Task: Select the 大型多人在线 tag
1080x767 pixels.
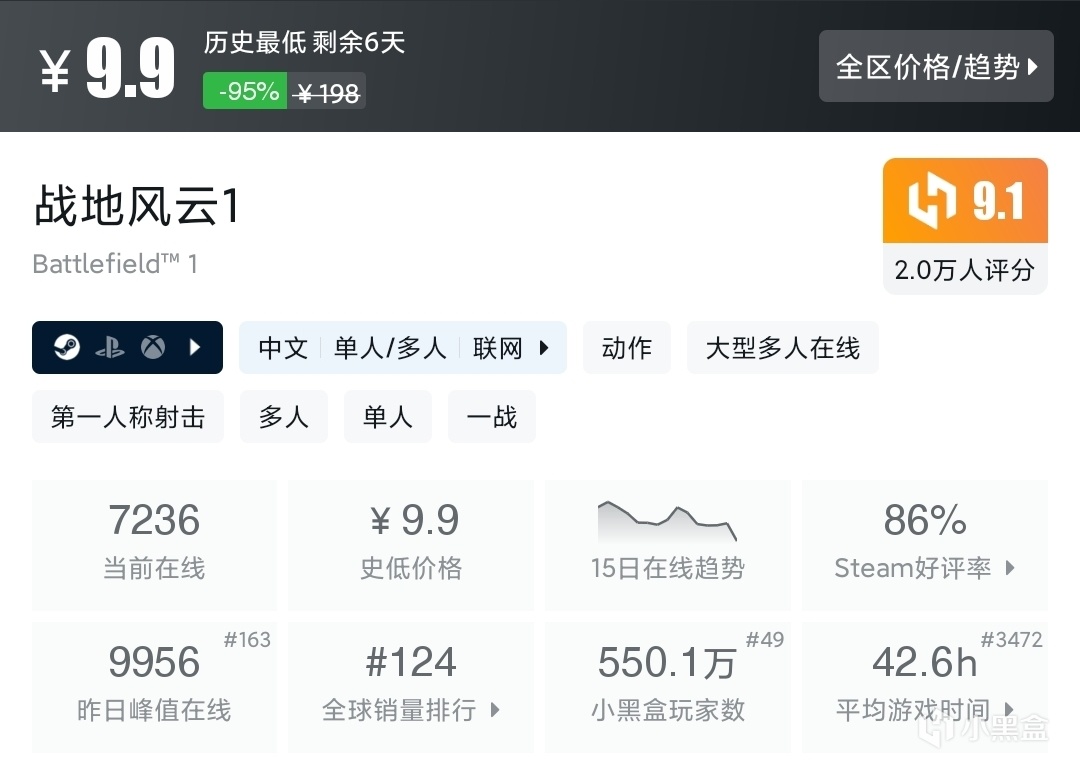Action: (782, 348)
